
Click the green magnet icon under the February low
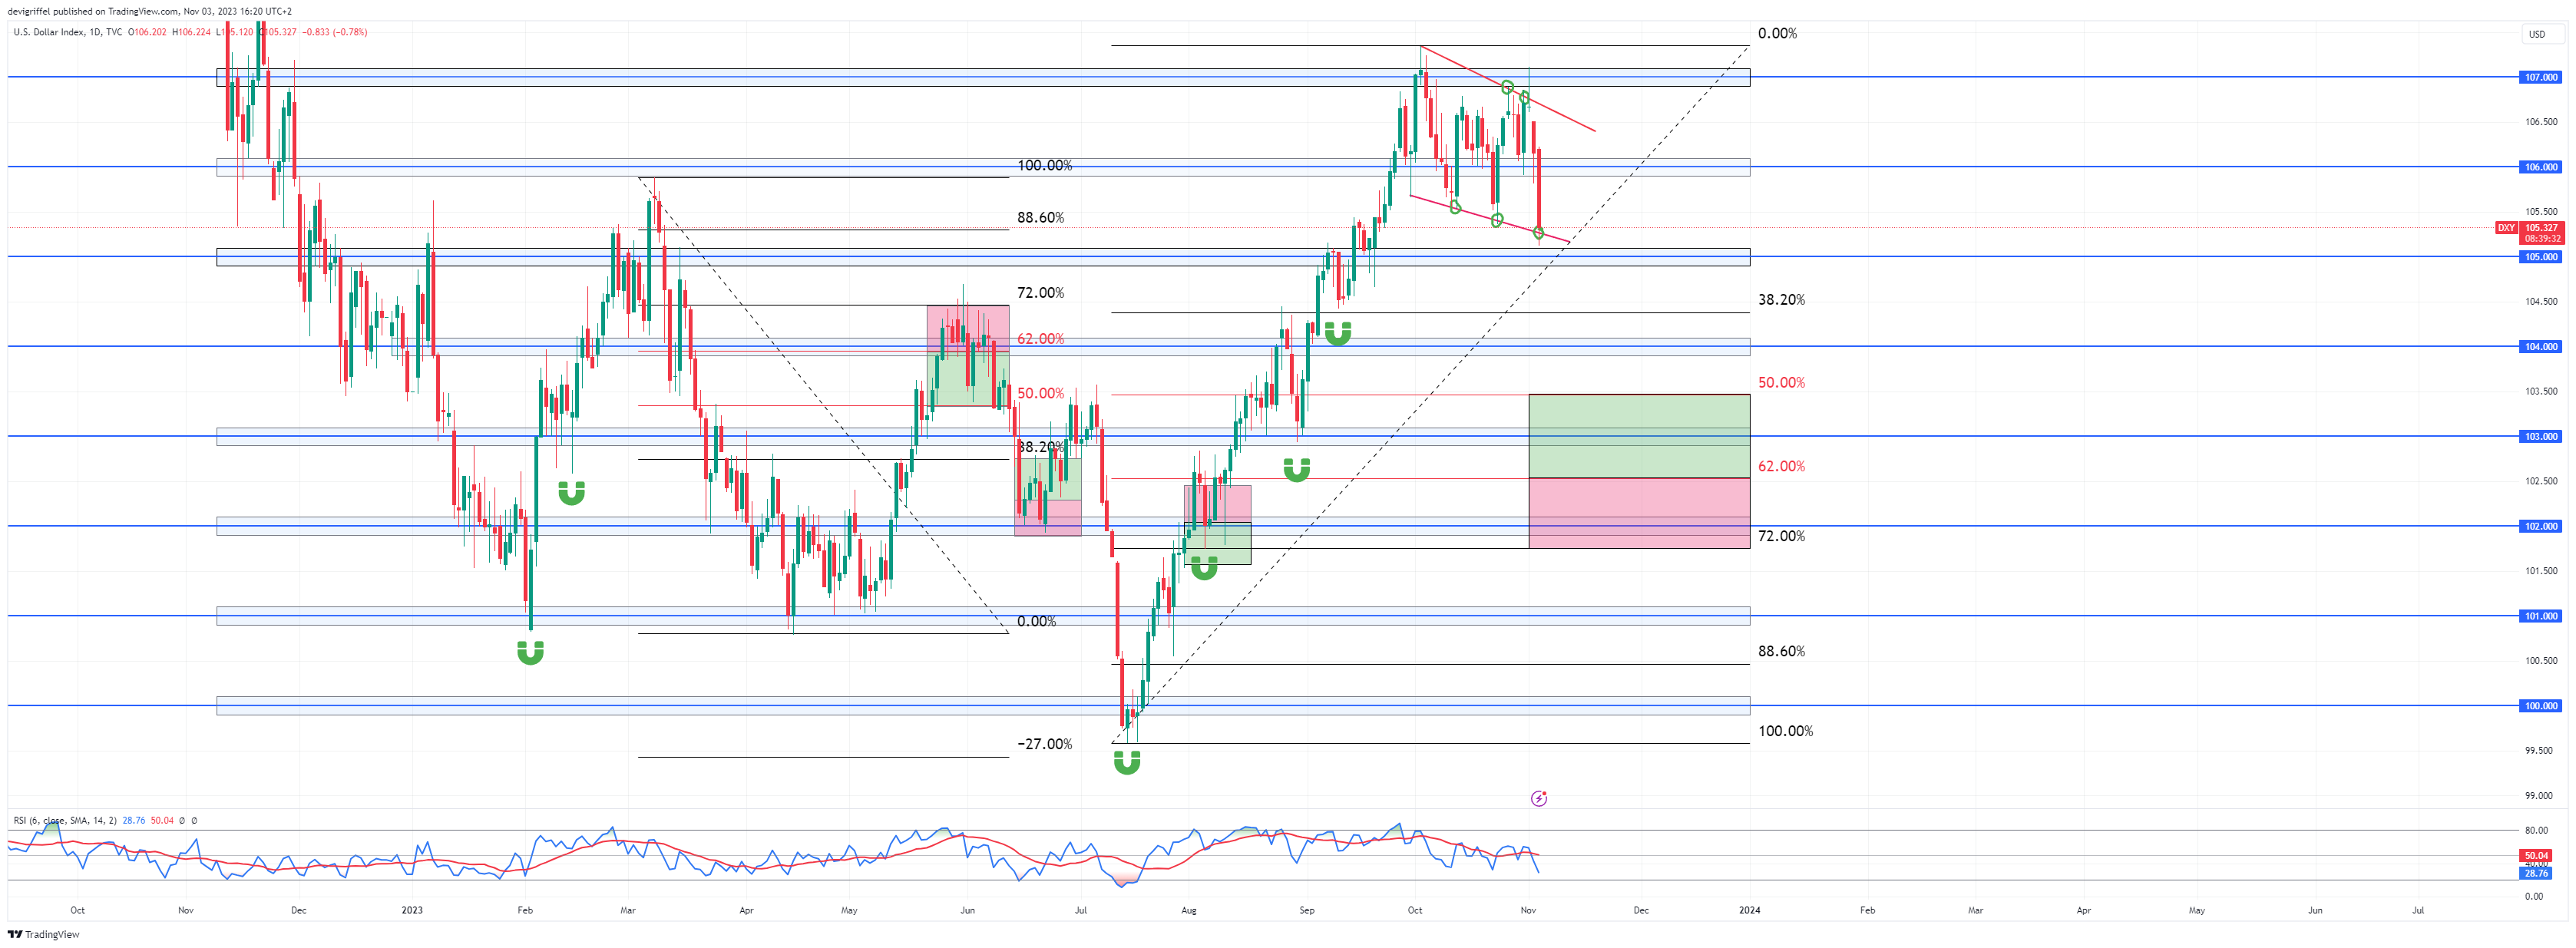[x=530, y=654]
